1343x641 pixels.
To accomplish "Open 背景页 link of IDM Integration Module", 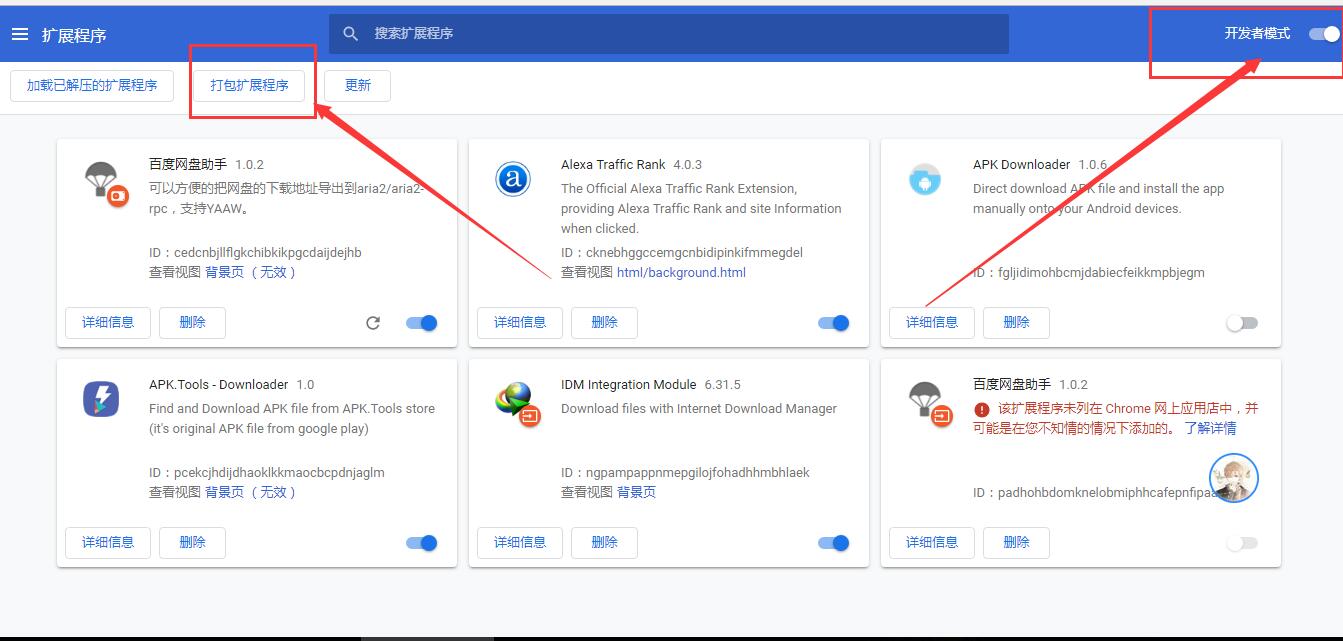I will click(x=636, y=492).
